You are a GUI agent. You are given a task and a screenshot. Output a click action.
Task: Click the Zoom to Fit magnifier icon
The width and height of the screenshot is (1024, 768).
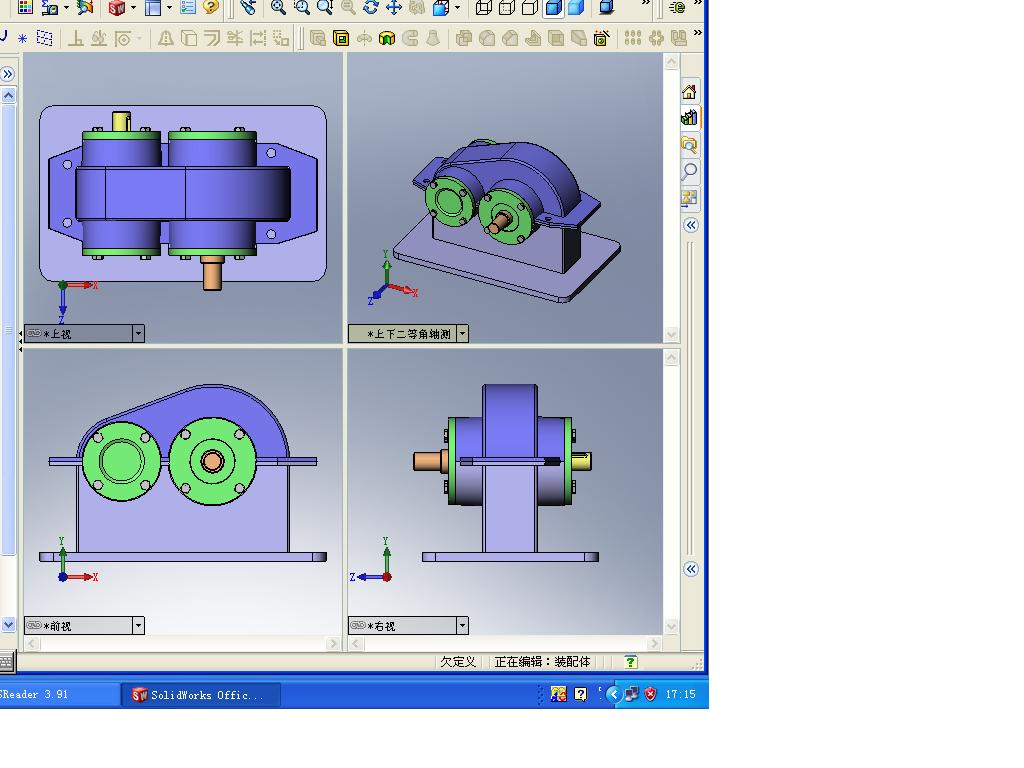[278, 8]
